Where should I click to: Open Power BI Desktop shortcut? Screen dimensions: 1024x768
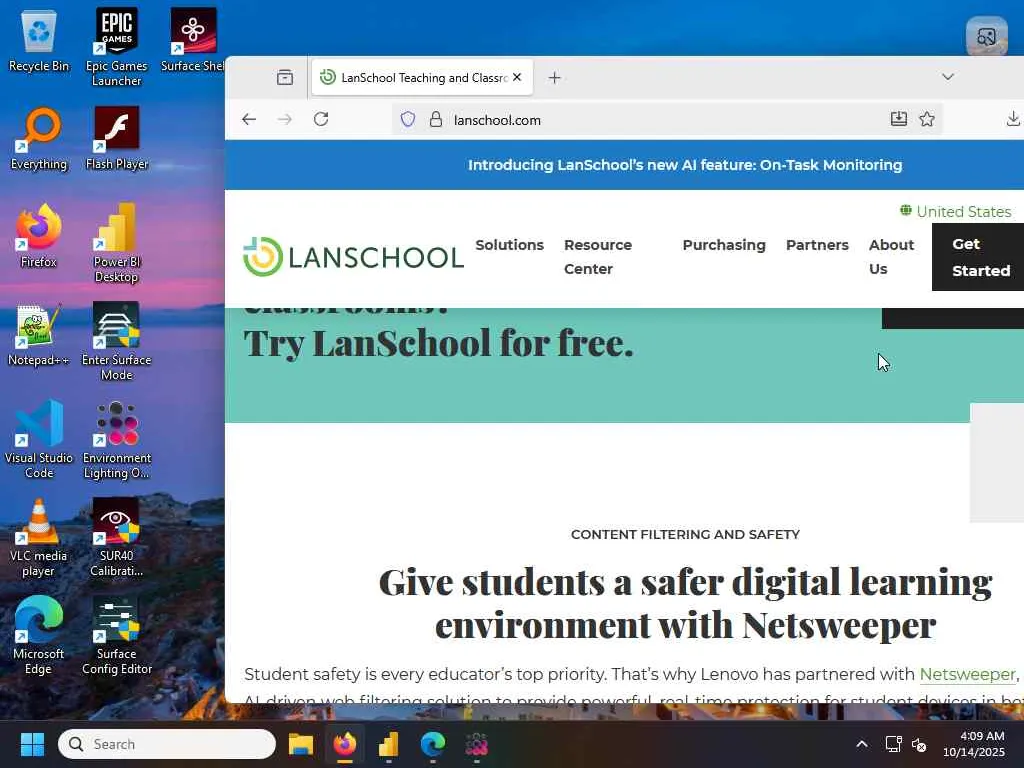[116, 243]
